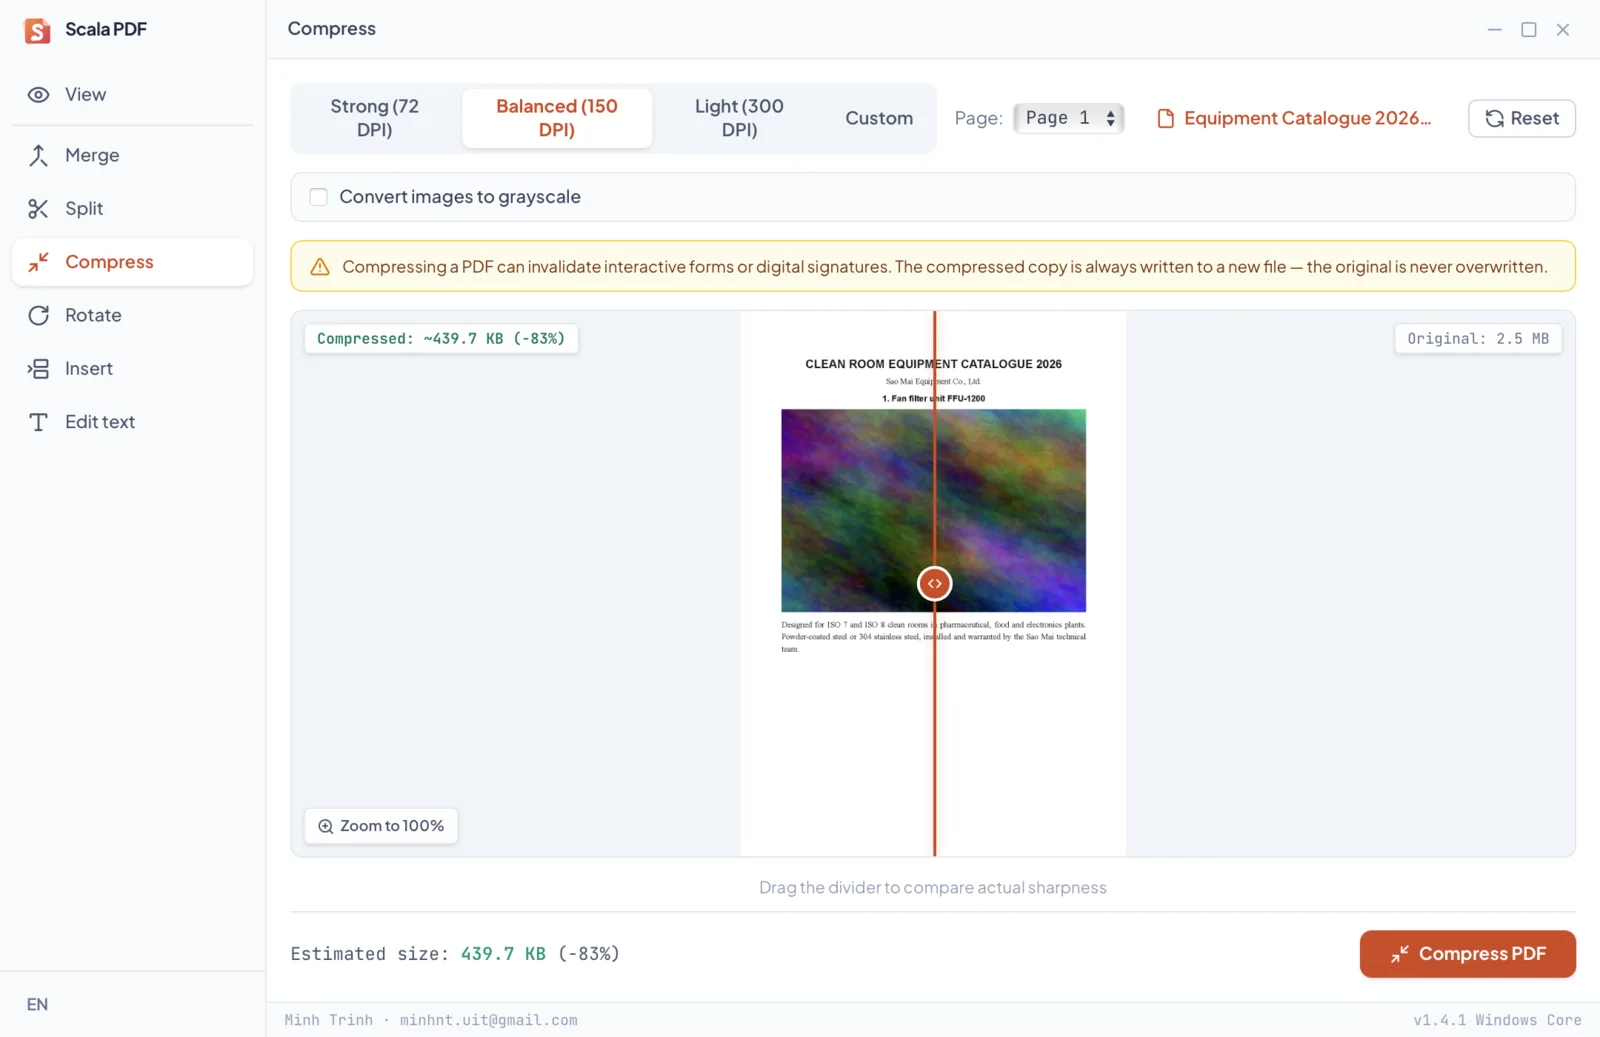Click the Edit text T icon
Image resolution: width=1600 pixels, height=1037 pixels.
click(38, 422)
